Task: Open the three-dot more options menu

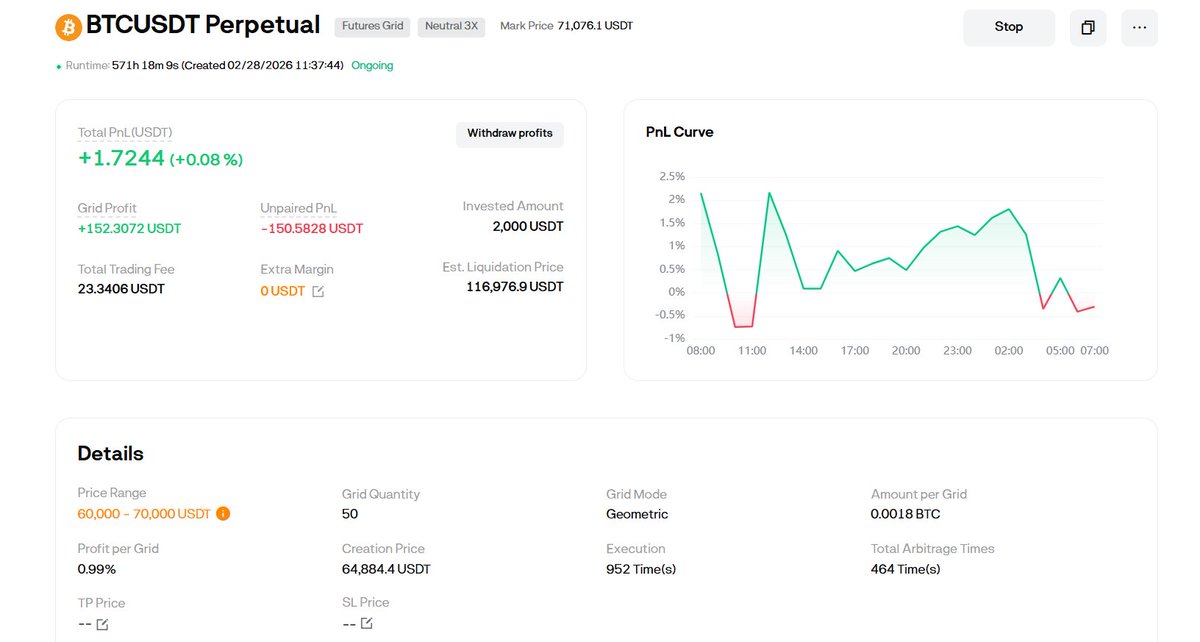Action: (x=1139, y=28)
